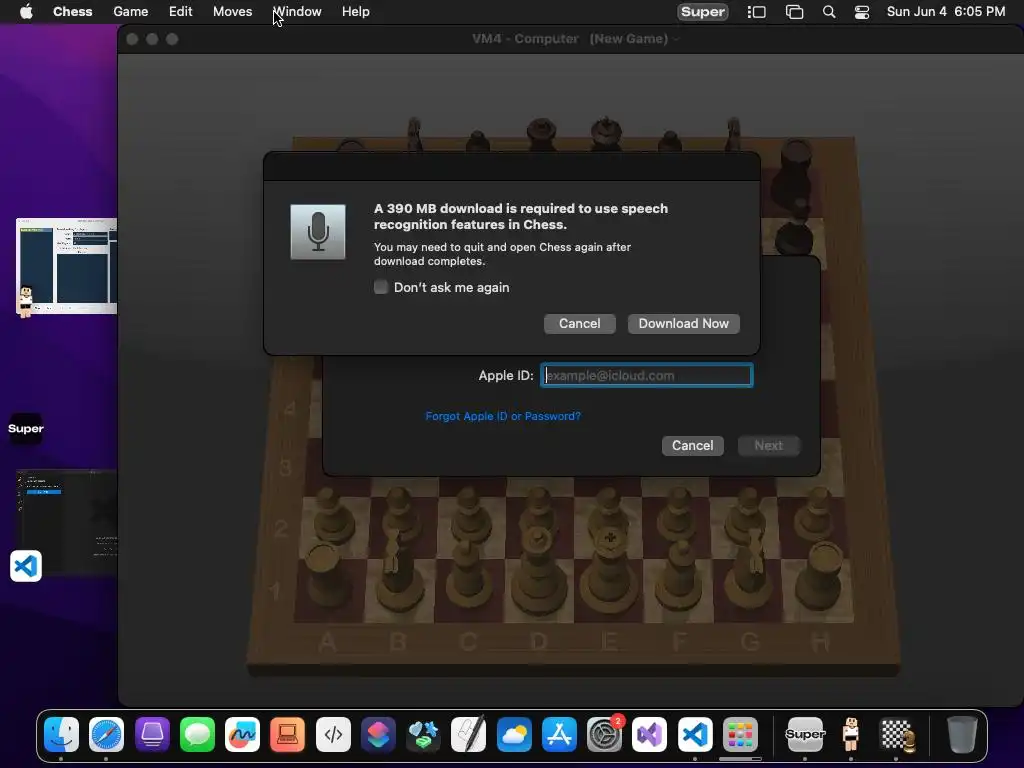The height and width of the screenshot is (768, 1024).
Task: Click the window mirroring icon in menu bar
Action: click(x=794, y=12)
